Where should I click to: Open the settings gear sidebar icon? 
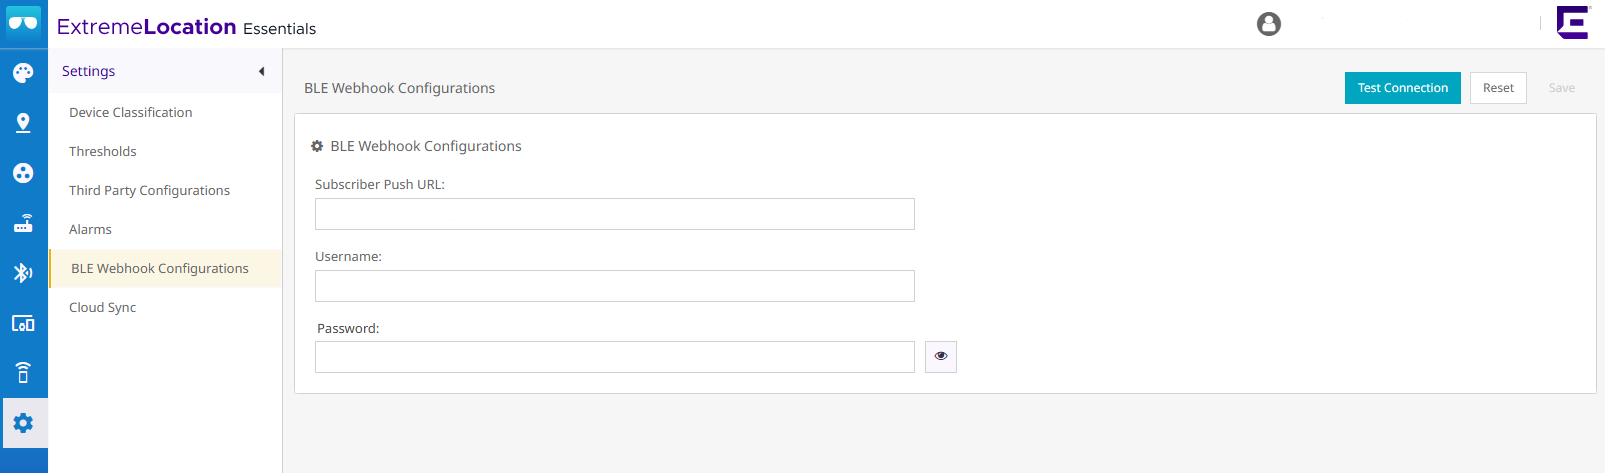23,423
